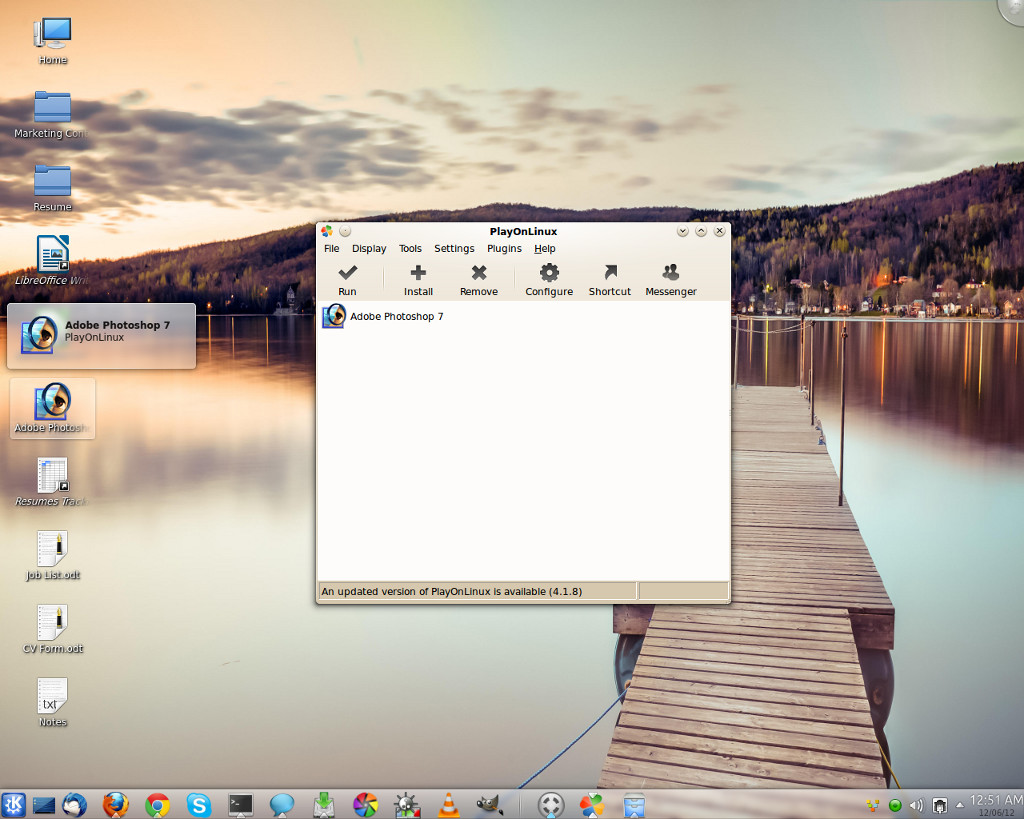1024x819 pixels.
Task: Open the Display menu
Action: pos(369,248)
